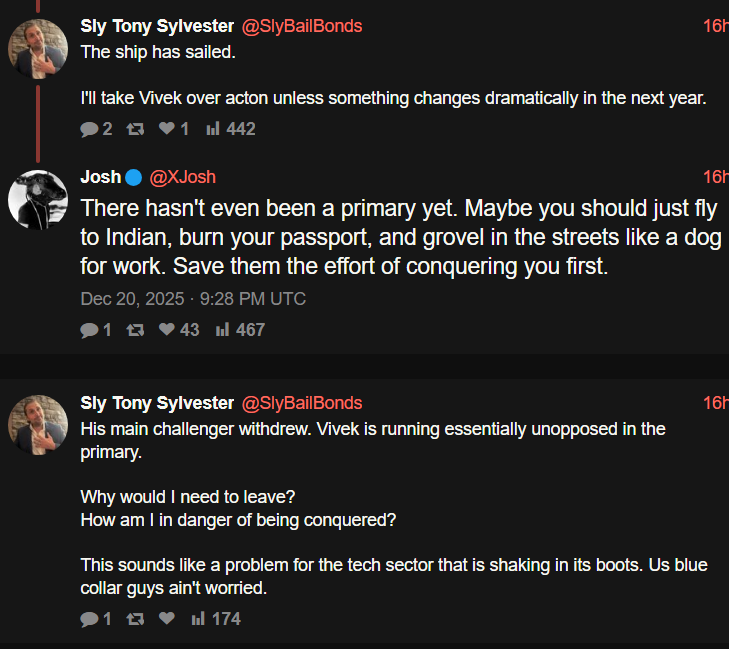The width and height of the screenshot is (729, 649).
Task: Click retweet icon on "The ship has sailed" post
Action: coord(136,129)
